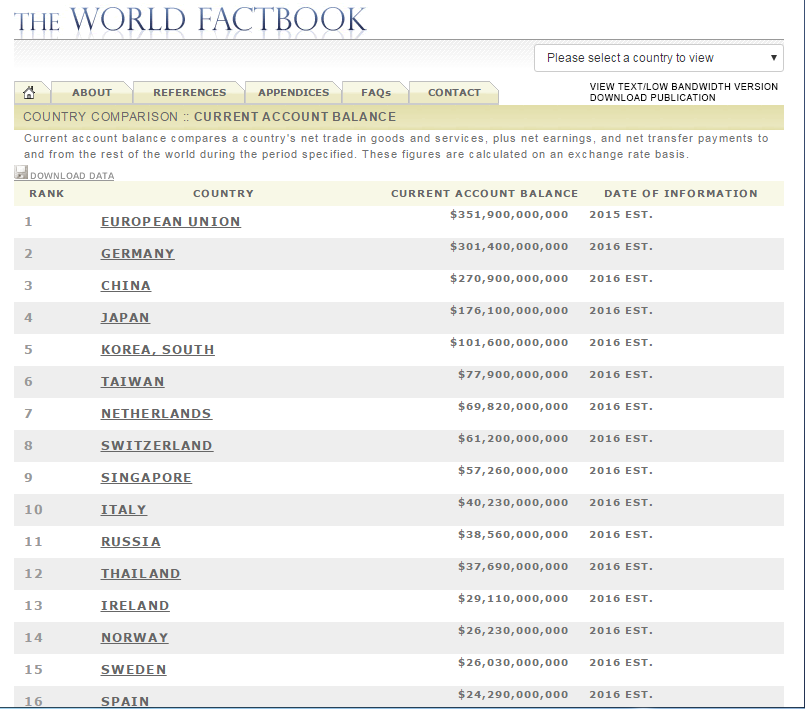Open the About tab
The image size is (805, 709).
(91, 93)
